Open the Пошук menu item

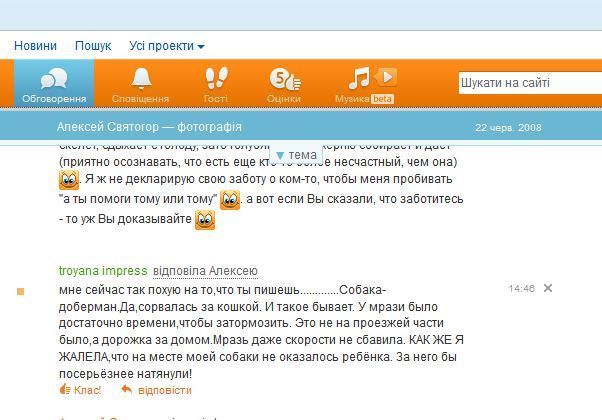93,46
